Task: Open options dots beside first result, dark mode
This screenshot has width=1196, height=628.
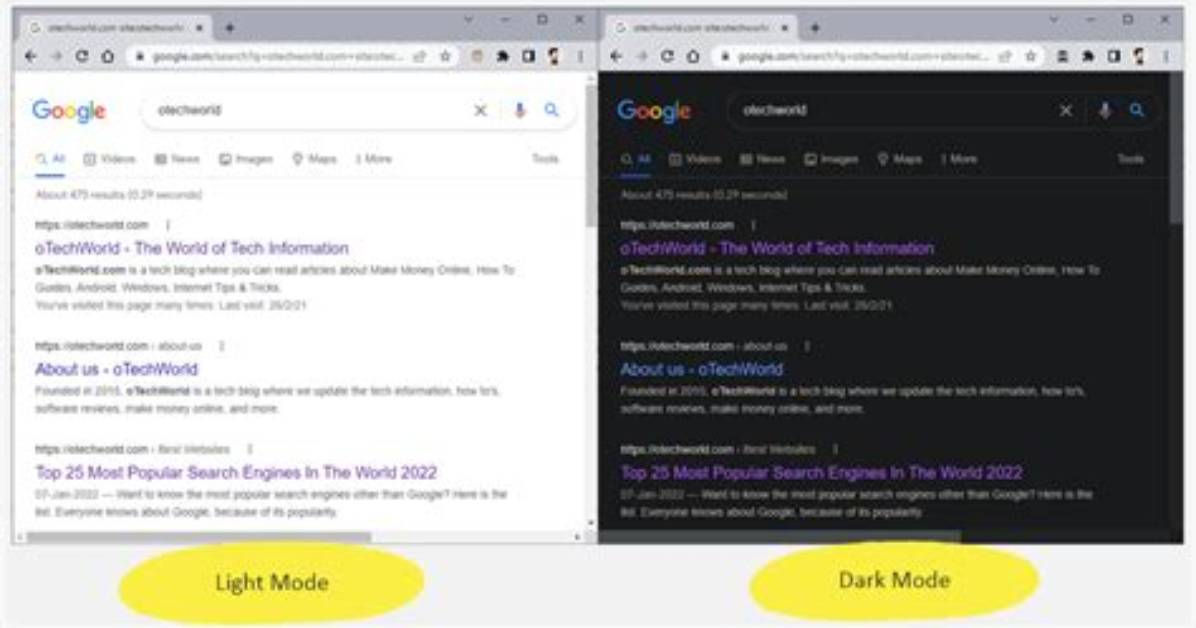Action: (754, 225)
